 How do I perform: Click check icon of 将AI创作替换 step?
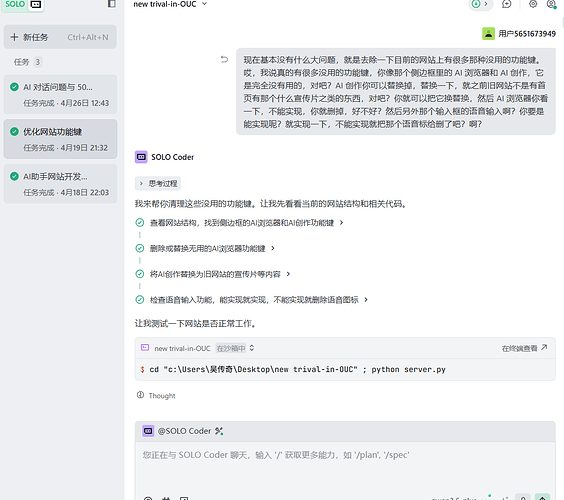tap(140, 274)
